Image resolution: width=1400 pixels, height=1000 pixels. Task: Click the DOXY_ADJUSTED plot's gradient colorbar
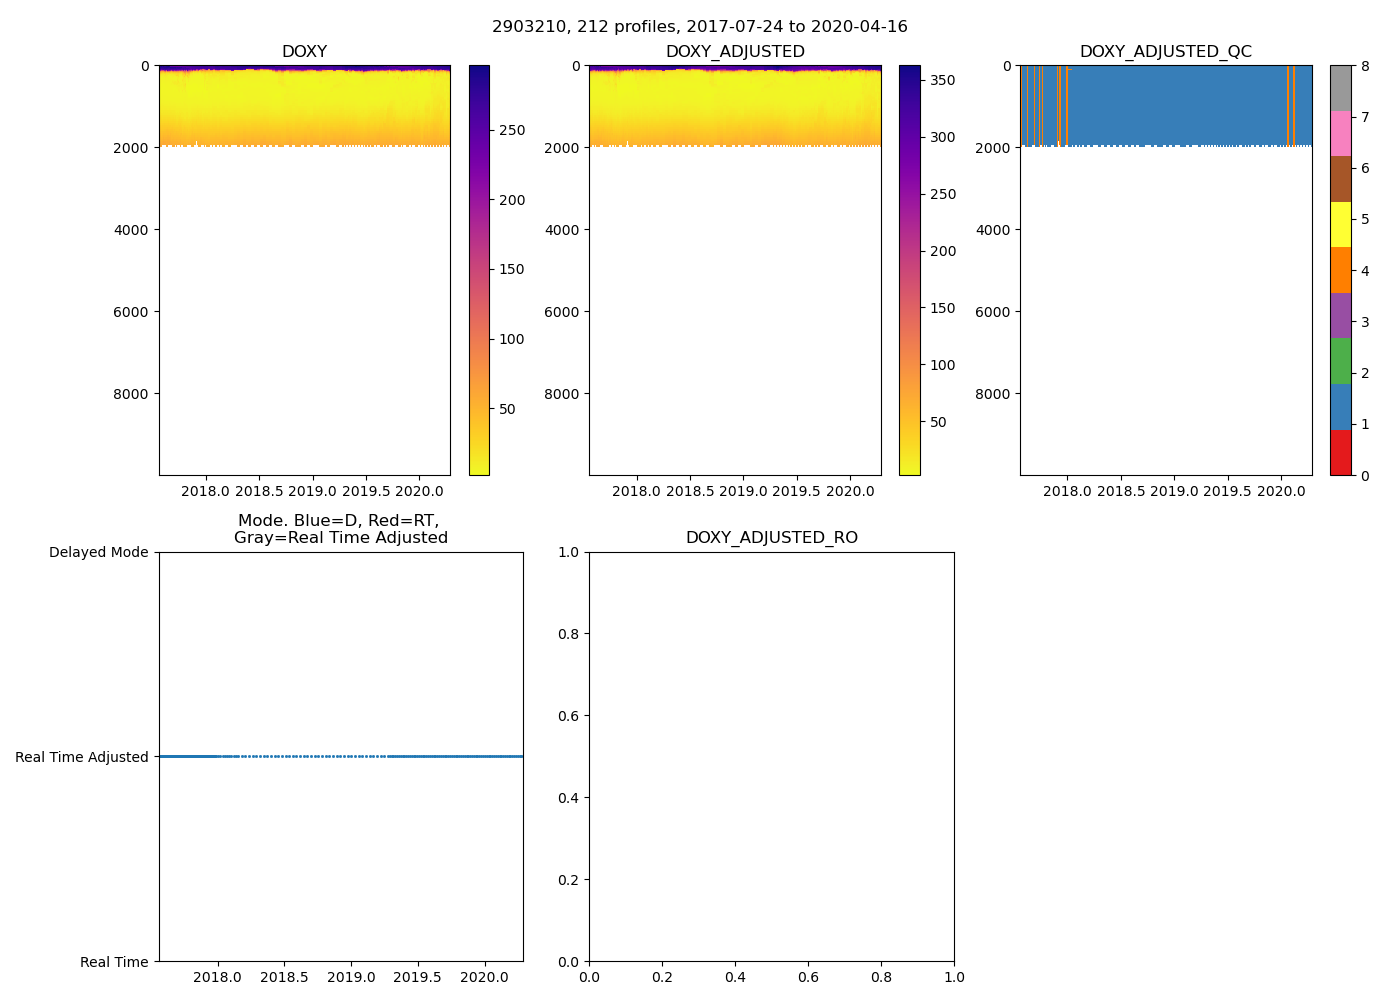909,270
